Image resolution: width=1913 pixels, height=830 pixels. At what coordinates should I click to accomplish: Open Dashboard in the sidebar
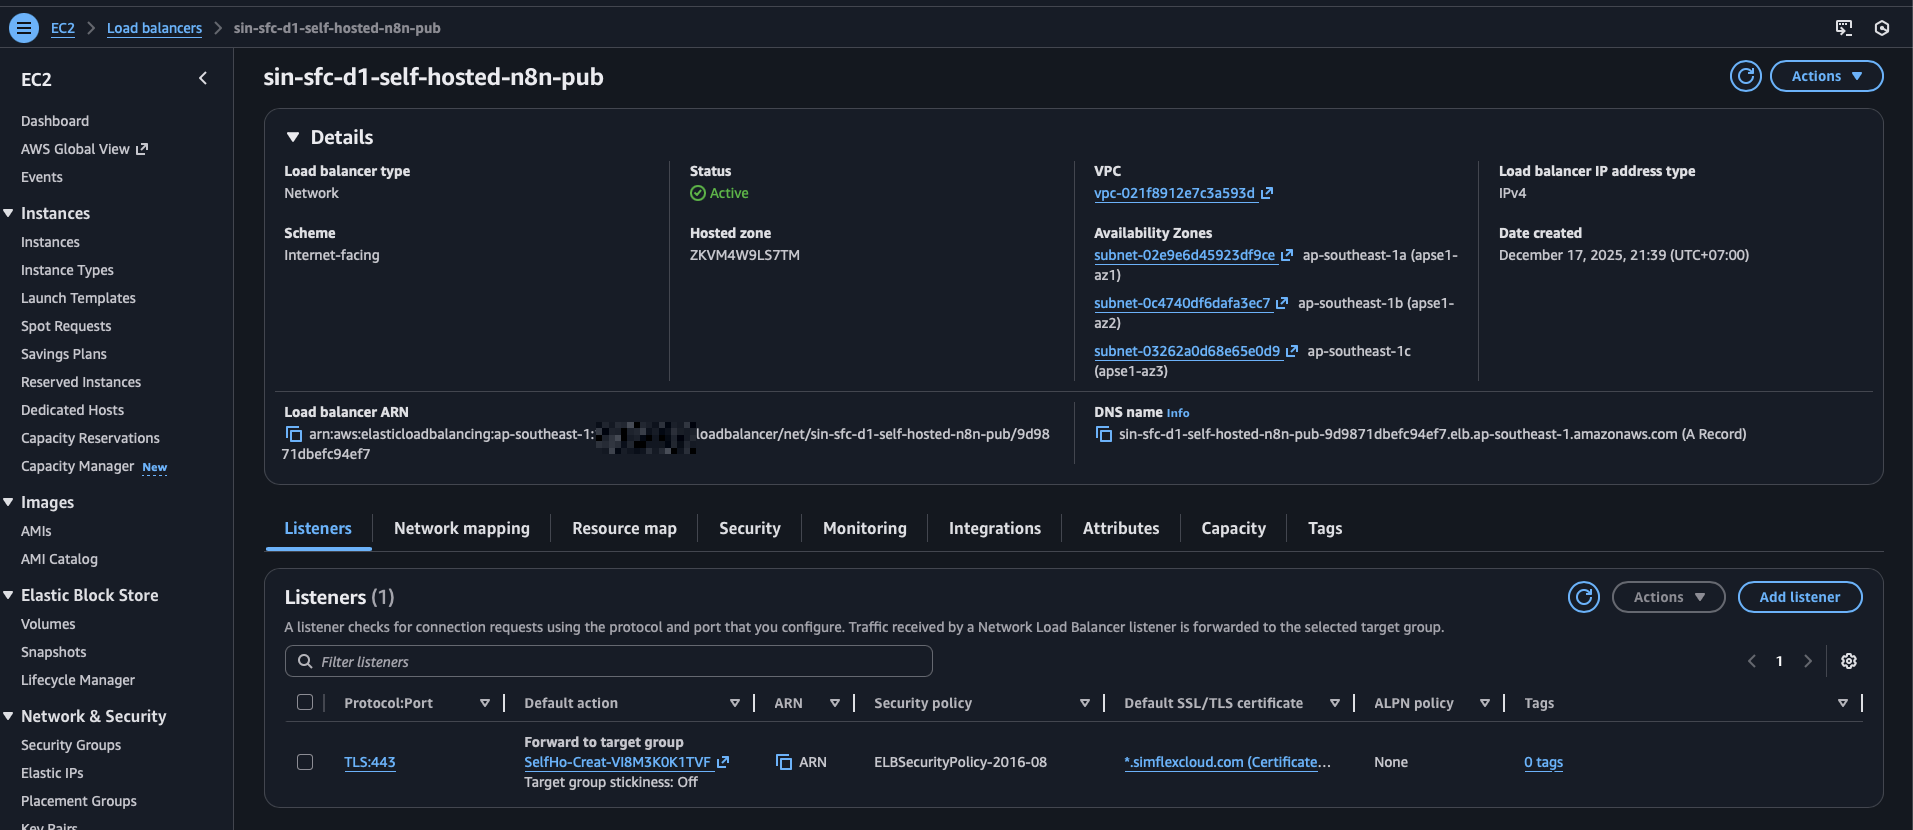55,121
